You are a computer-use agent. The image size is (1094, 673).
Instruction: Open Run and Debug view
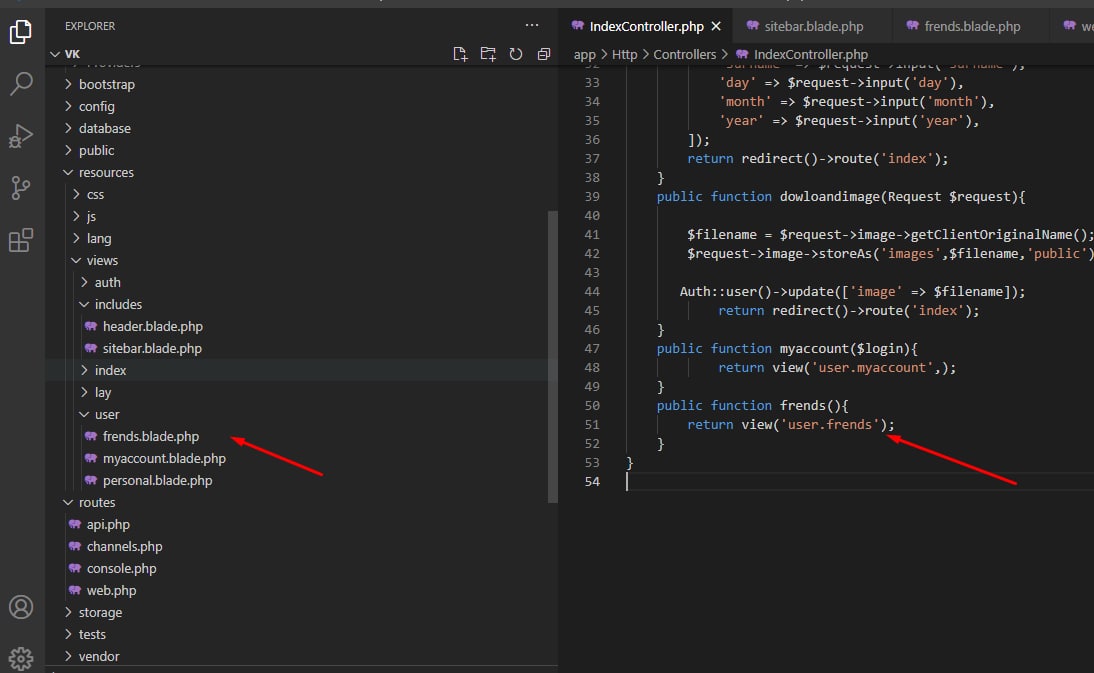pos(21,136)
